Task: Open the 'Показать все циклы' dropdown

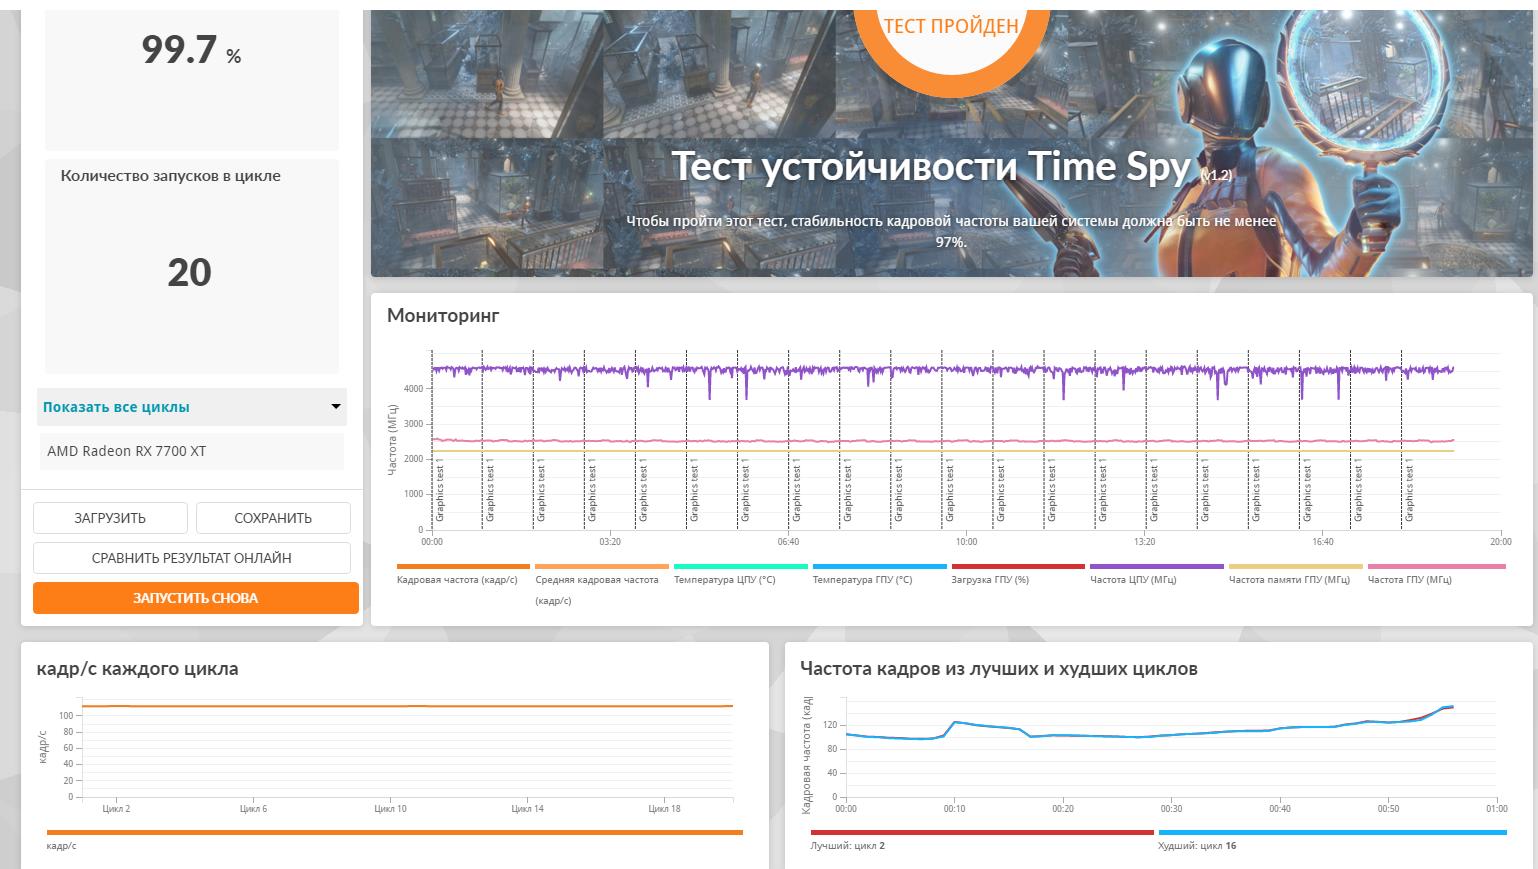Action: pos(192,407)
